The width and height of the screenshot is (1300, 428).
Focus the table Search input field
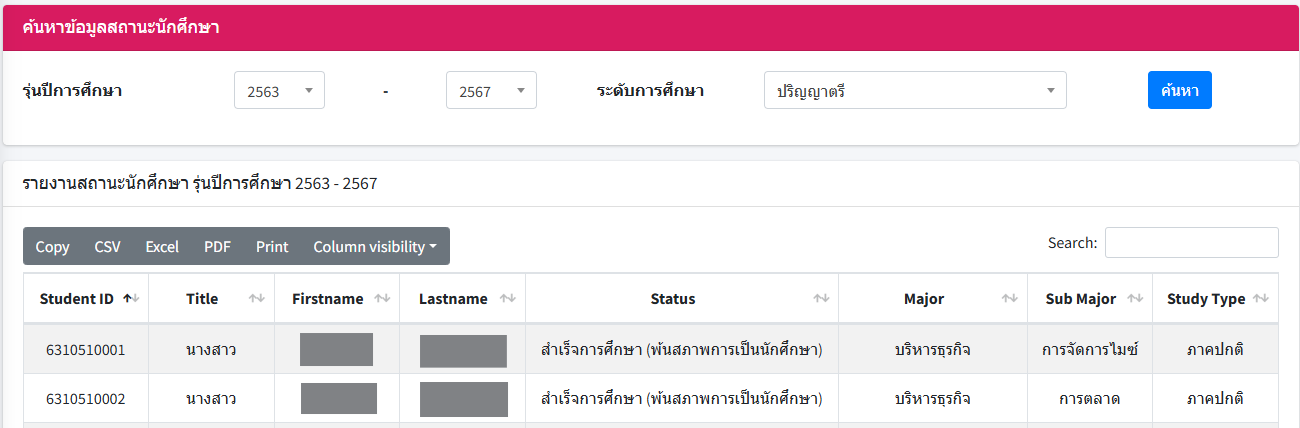[1191, 243]
